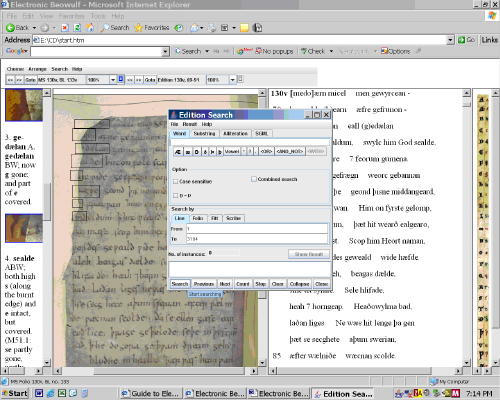Switch to the Alliteration tab
Screen dimensions: 500x400
tap(235, 133)
